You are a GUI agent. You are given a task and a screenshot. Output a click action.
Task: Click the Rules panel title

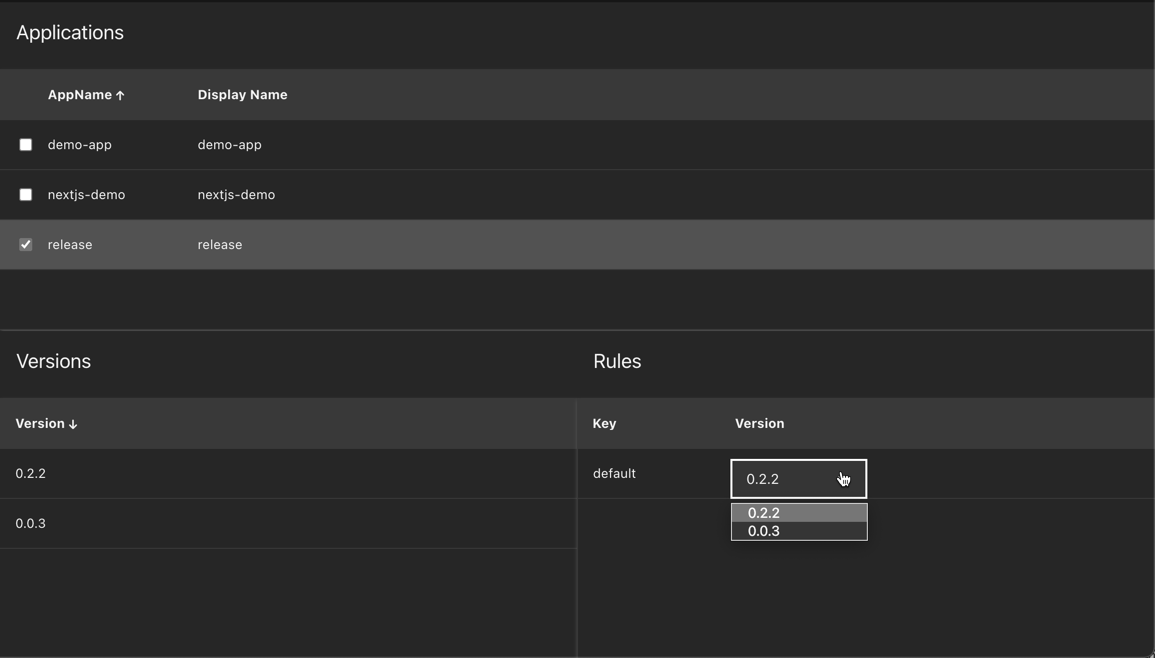(617, 361)
